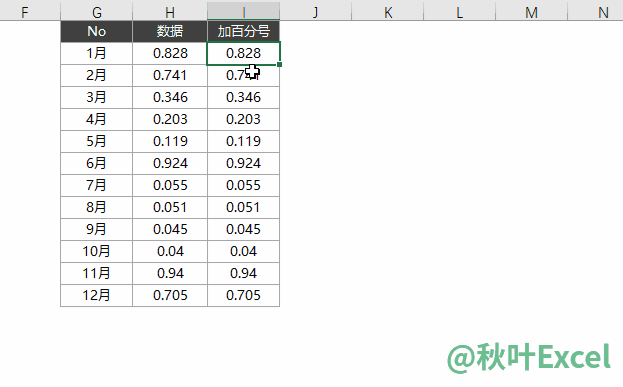Select 0.203 in the 加百分号 column

[244, 119]
